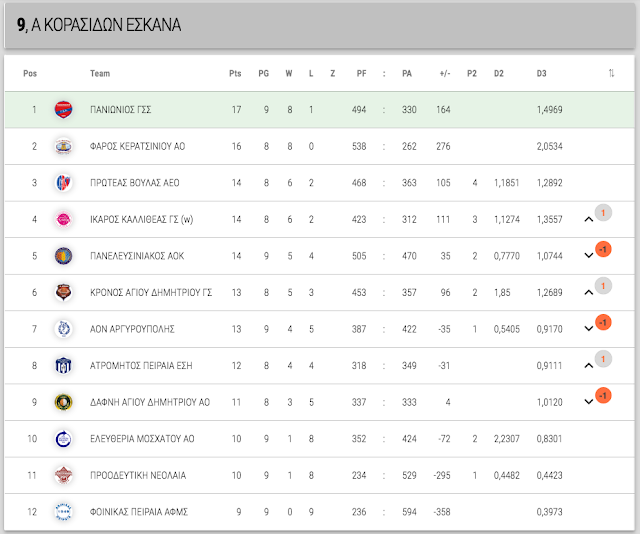Click the pink ΙΚΑΡΟΣ ΚΑΛΛΙΘΕΑΣ logo
This screenshot has width=640, height=534.
point(63,219)
